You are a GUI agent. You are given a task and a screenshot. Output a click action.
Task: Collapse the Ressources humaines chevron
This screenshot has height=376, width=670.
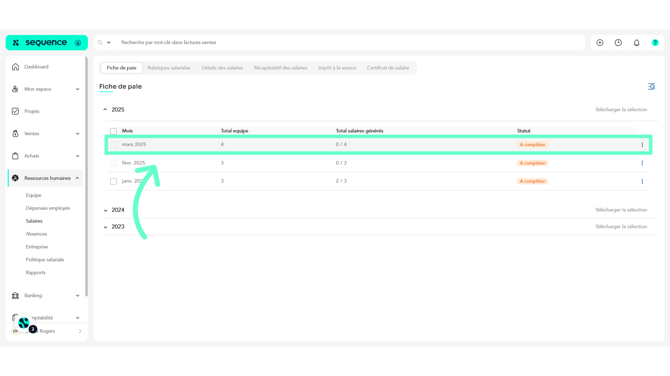[x=77, y=178]
